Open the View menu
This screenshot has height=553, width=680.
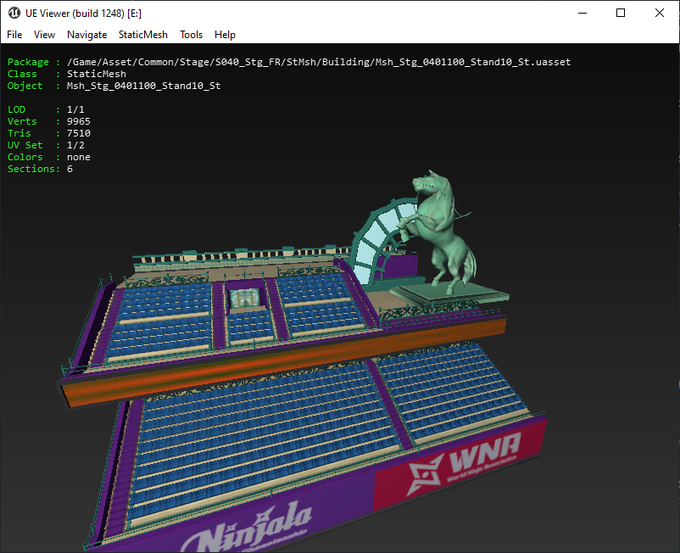point(44,34)
